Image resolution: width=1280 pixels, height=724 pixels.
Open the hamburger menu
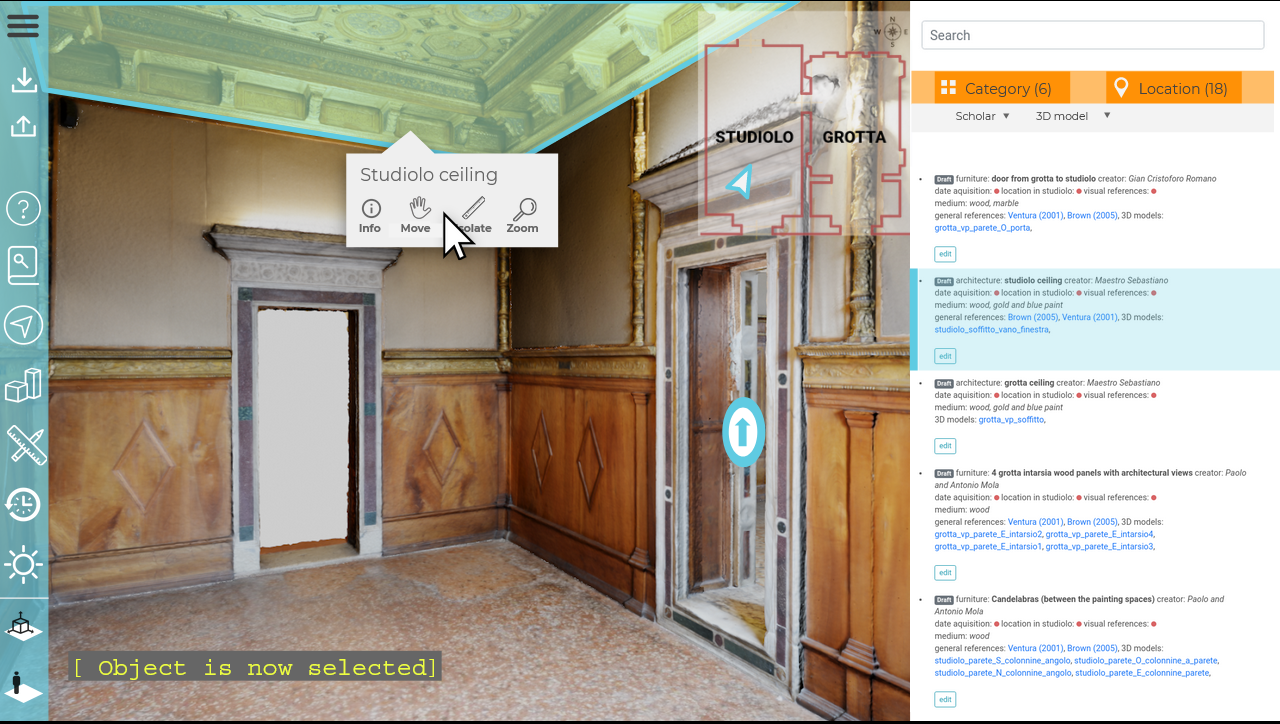(x=22, y=24)
